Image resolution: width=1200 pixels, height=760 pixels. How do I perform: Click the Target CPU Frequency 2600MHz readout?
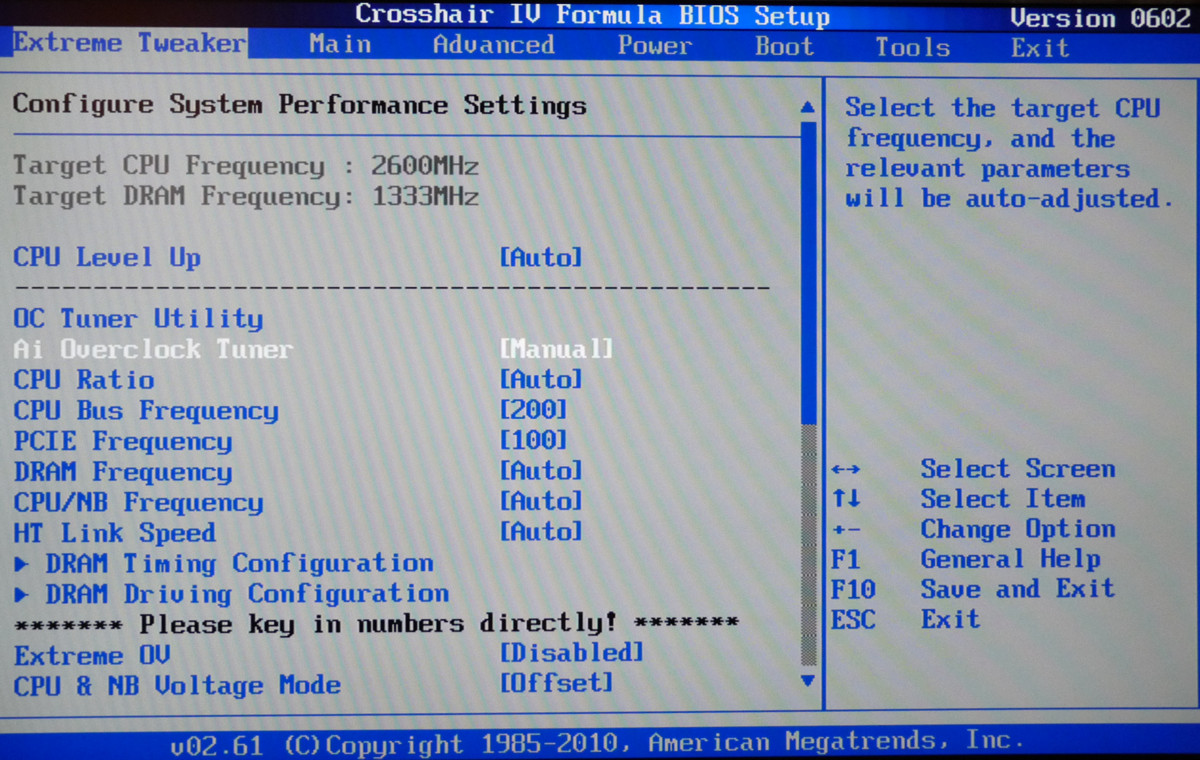click(x=246, y=166)
